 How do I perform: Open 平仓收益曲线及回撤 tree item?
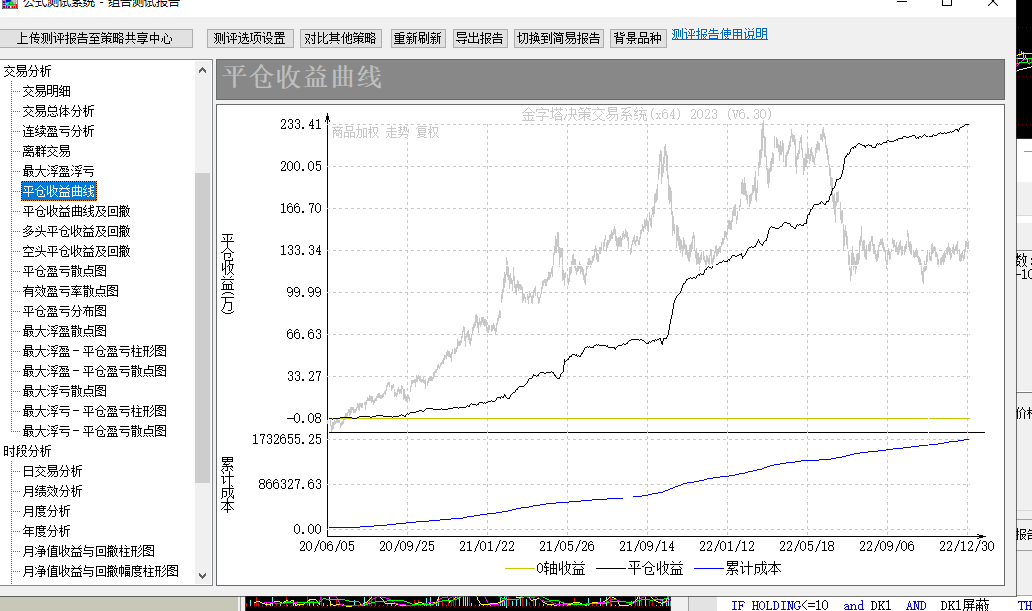(x=76, y=211)
